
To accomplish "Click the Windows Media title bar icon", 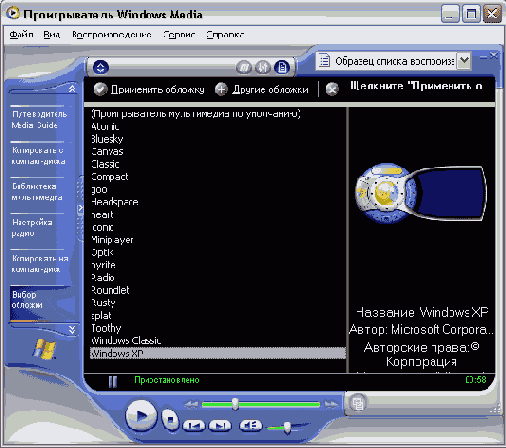I will [x=13, y=13].
